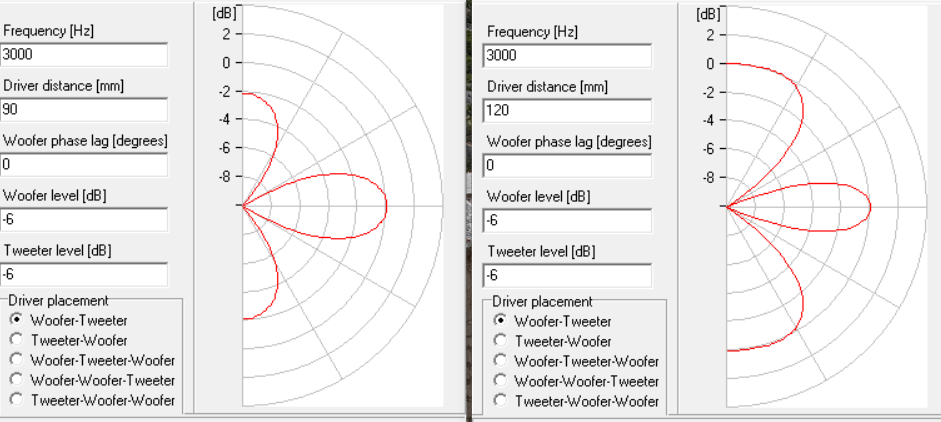
Task: Enable Tweeter-Woofer-Woofer option in right panel
Action: click(x=500, y=401)
